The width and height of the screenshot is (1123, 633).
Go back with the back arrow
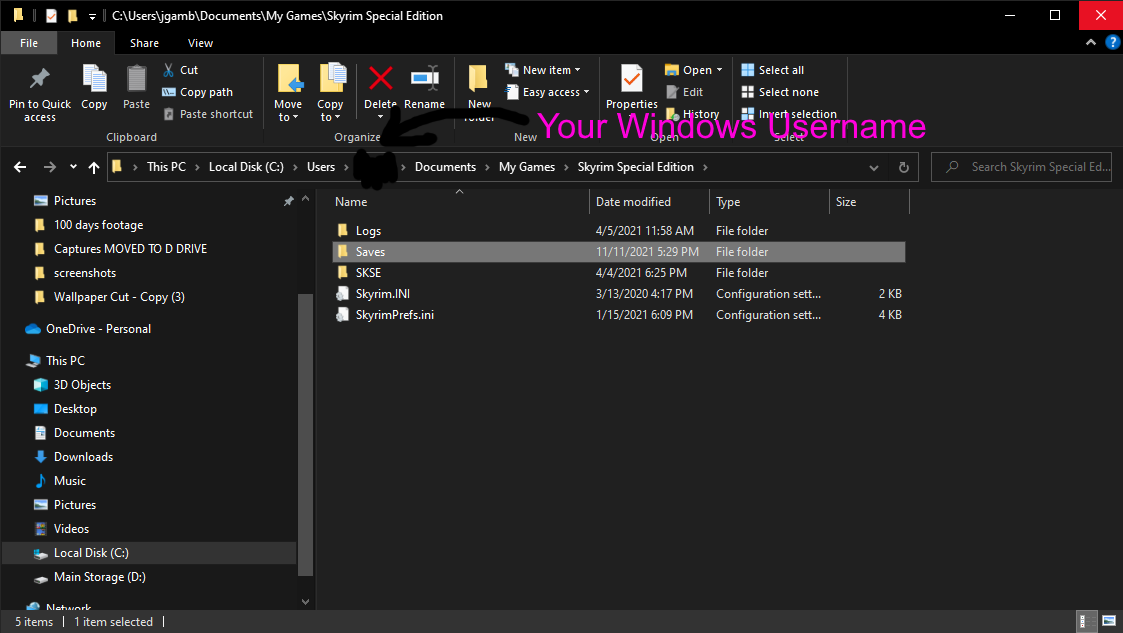pyautogui.click(x=20, y=167)
